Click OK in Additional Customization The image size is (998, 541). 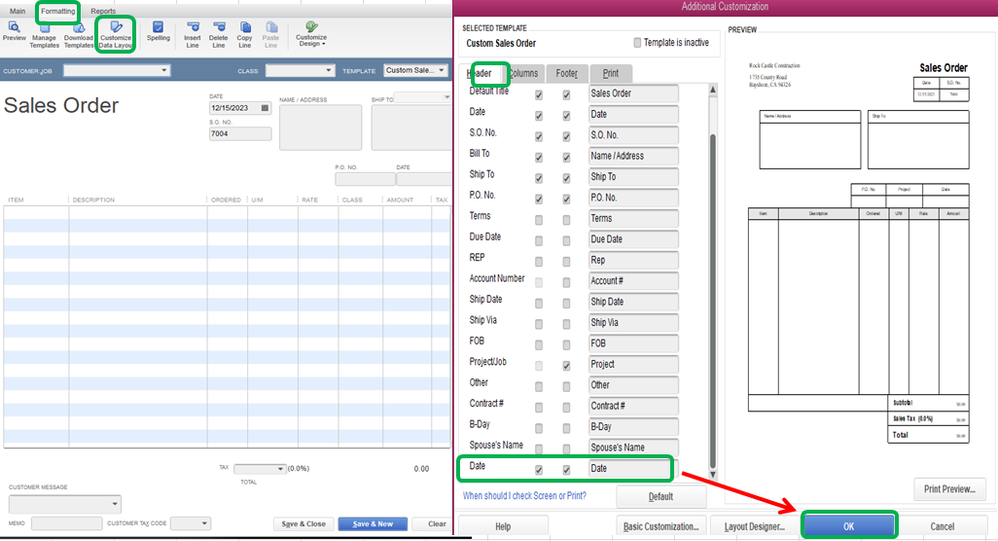click(848, 526)
